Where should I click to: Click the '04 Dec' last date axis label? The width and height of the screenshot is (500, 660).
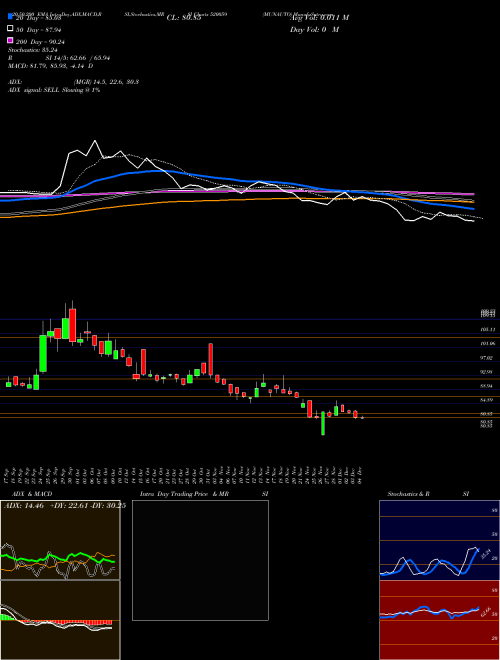click(x=361, y=475)
